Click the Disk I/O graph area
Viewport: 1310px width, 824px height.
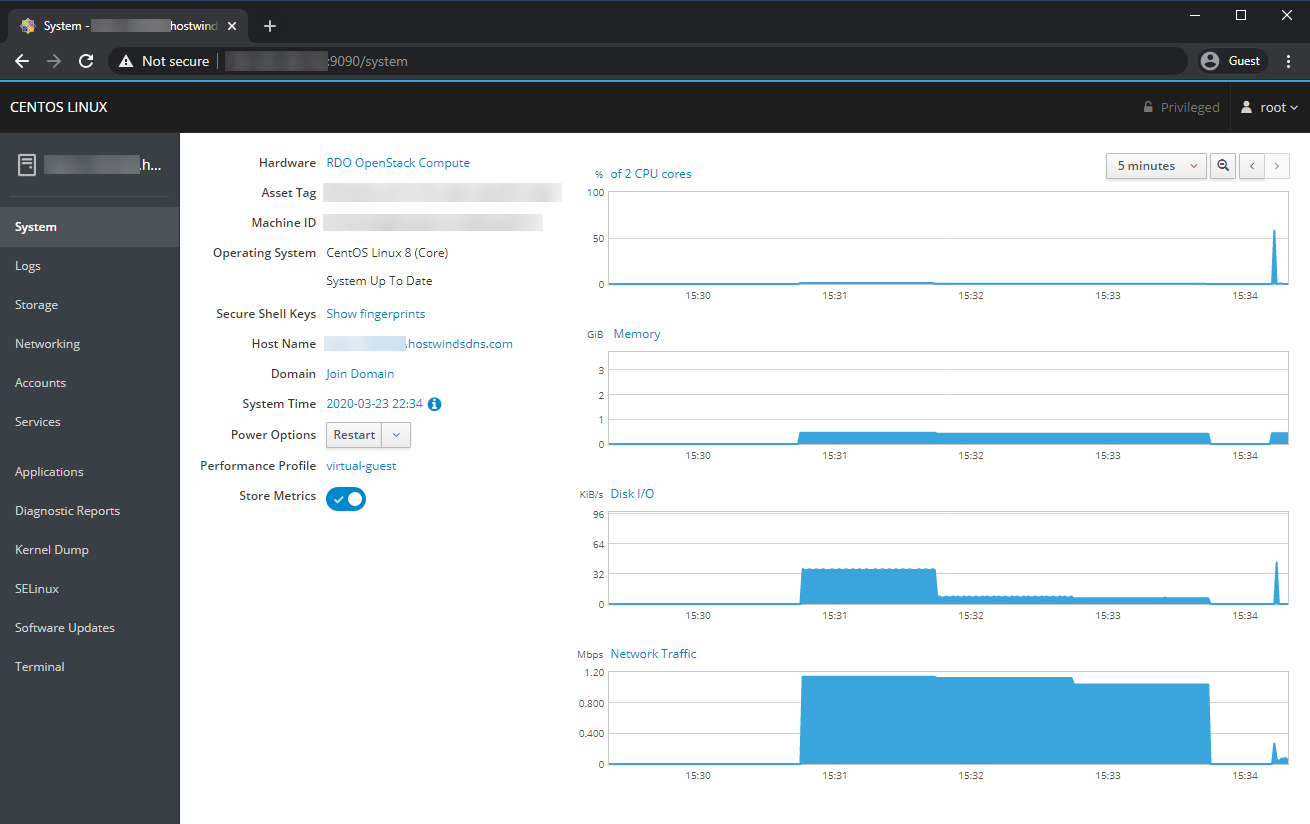(948, 558)
